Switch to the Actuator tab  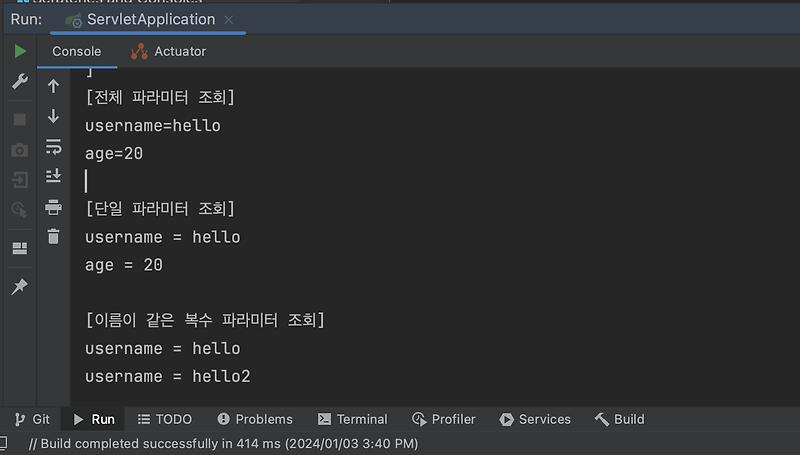click(x=168, y=51)
